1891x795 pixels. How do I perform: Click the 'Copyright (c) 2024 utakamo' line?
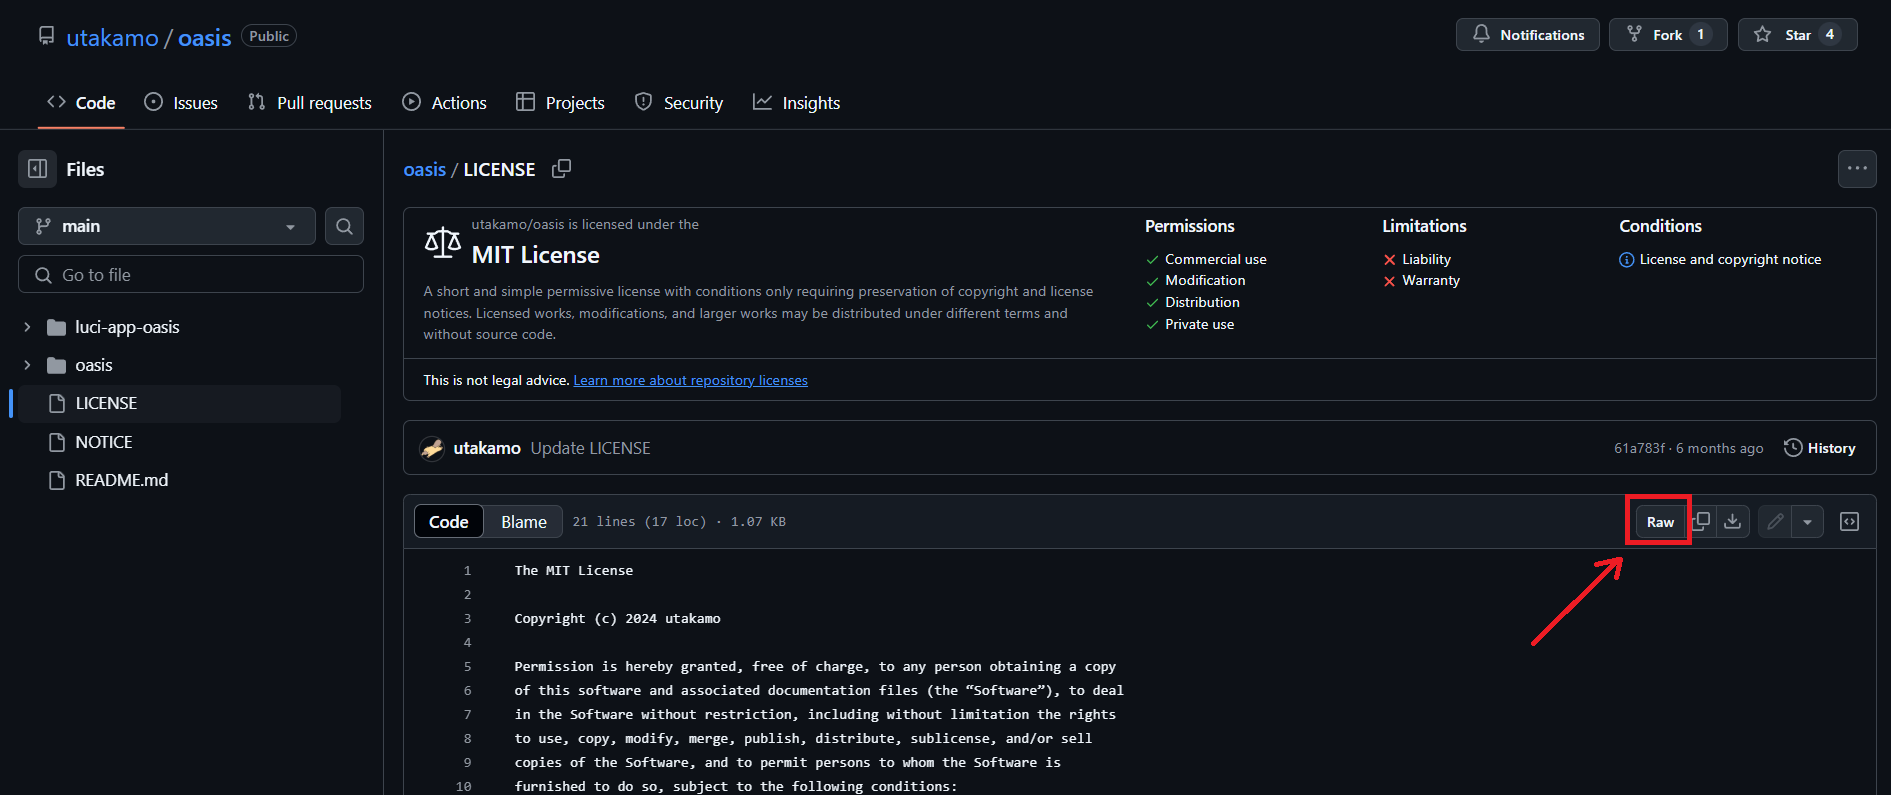[617, 619]
